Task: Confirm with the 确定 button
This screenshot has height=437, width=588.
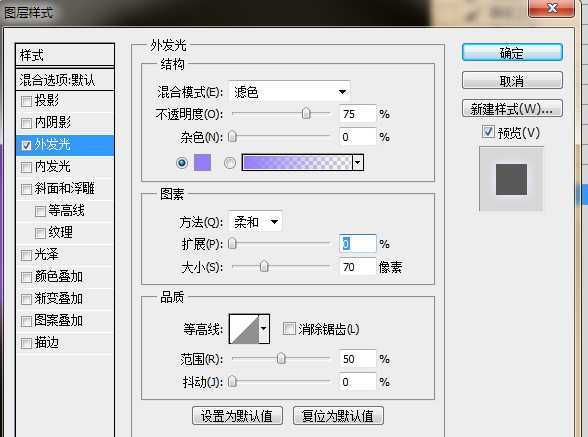Action: (x=512, y=53)
